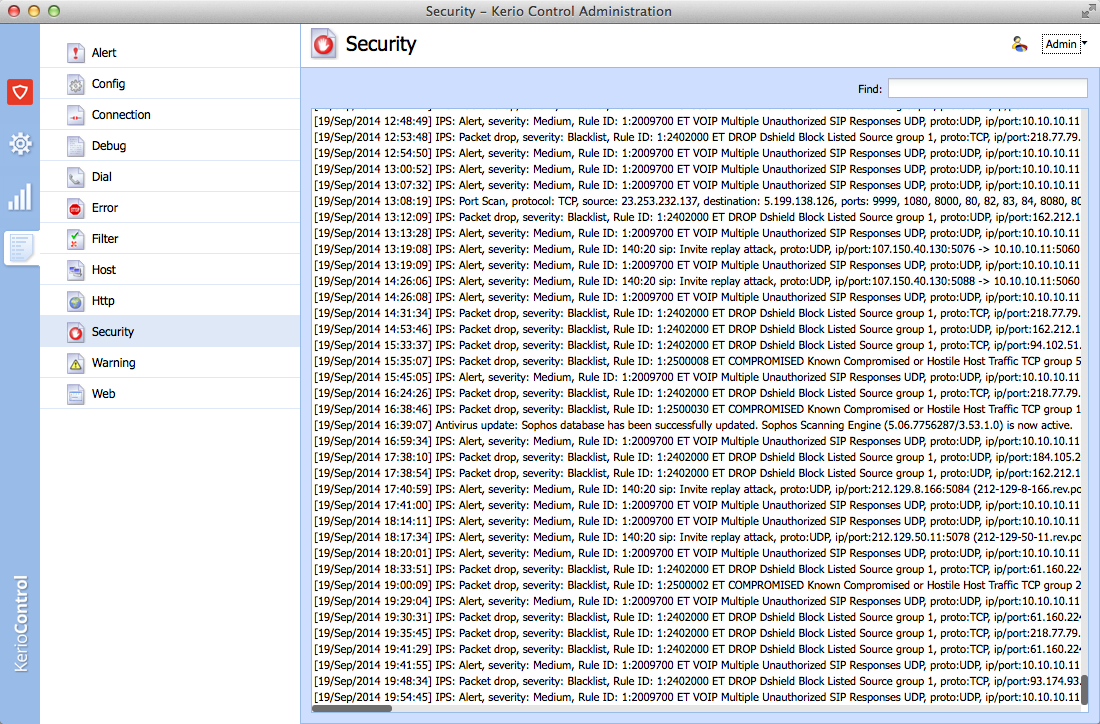This screenshot has height=724, width=1100.
Task: Click the 13:08:19 Port Scan log line
Action: pos(697,201)
